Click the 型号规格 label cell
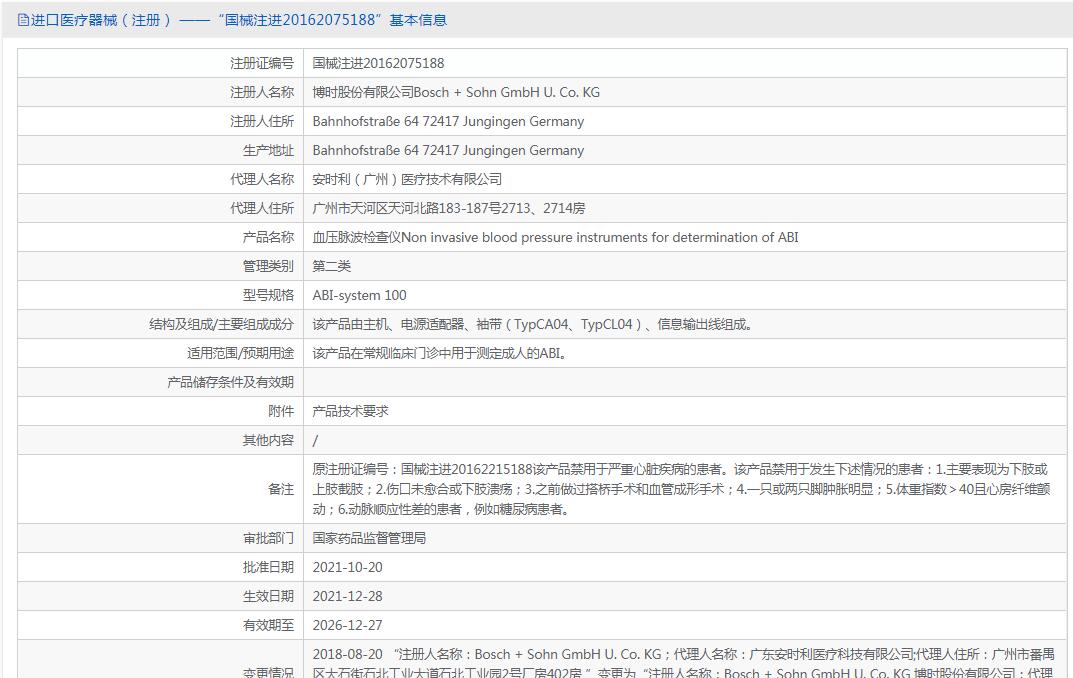Screen dimensions: 1073x678 (x=161, y=295)
